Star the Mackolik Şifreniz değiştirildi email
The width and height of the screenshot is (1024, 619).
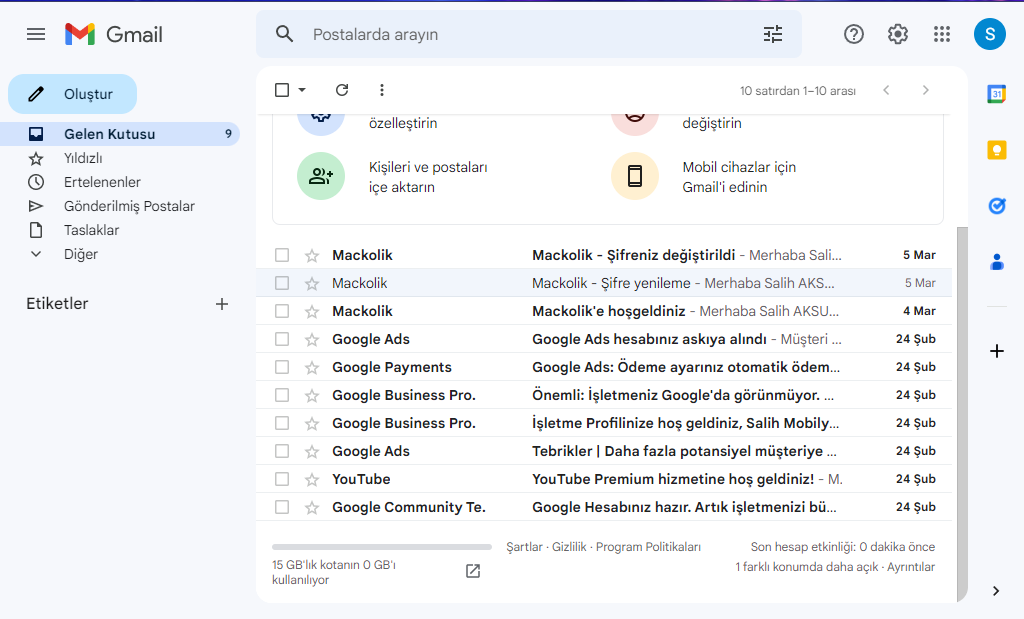tap(312, 255)
